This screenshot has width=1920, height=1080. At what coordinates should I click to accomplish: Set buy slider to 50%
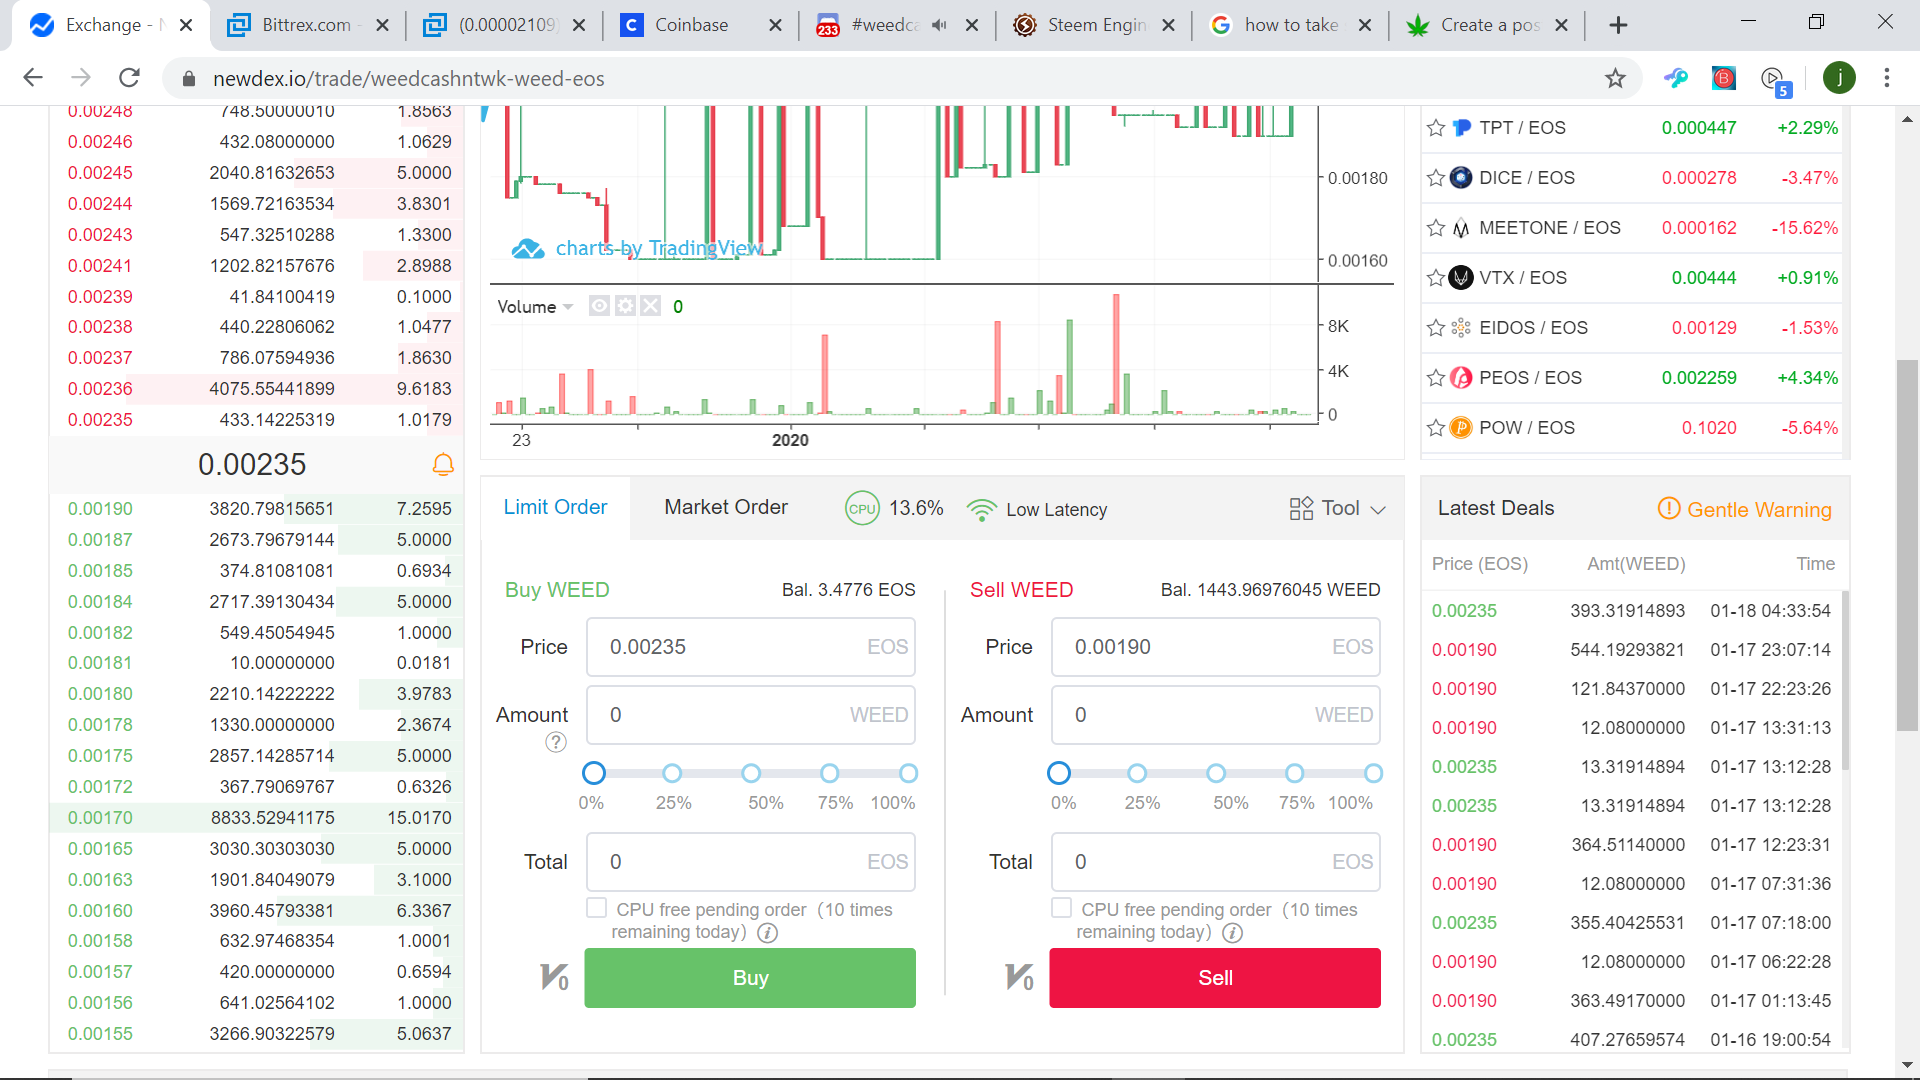click(x=751, y=773)
